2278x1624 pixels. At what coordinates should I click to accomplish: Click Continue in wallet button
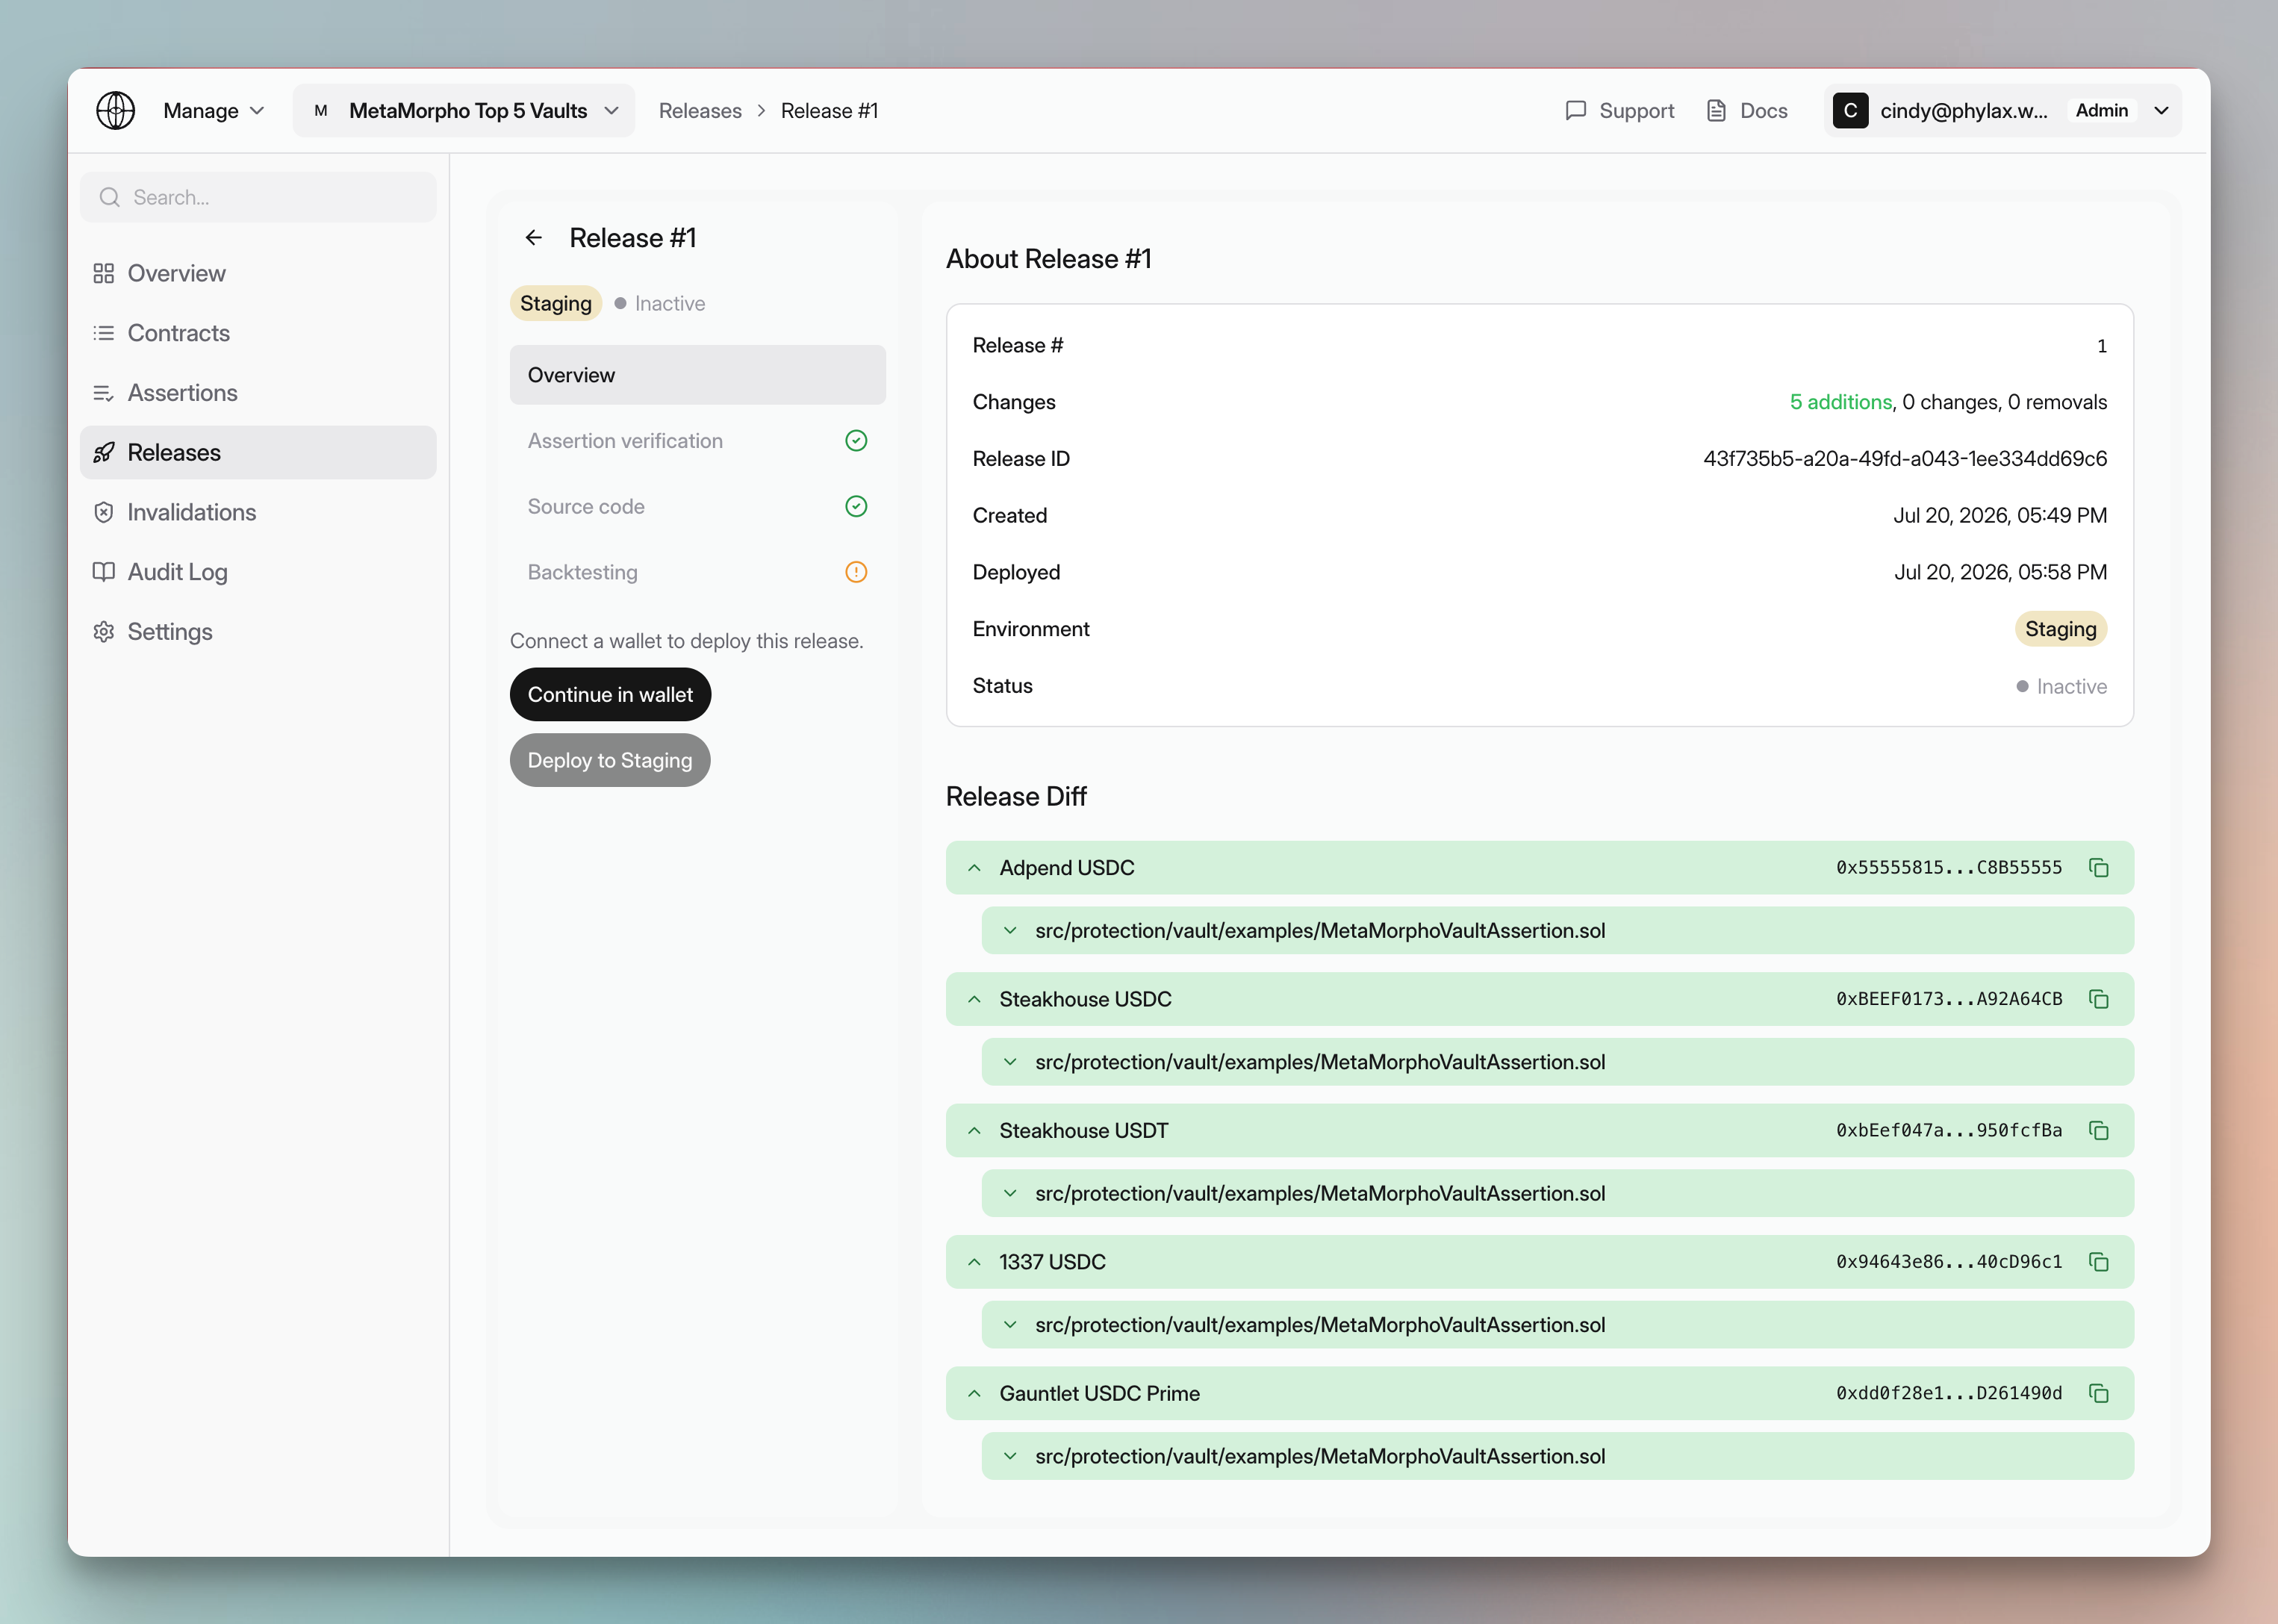610,695
